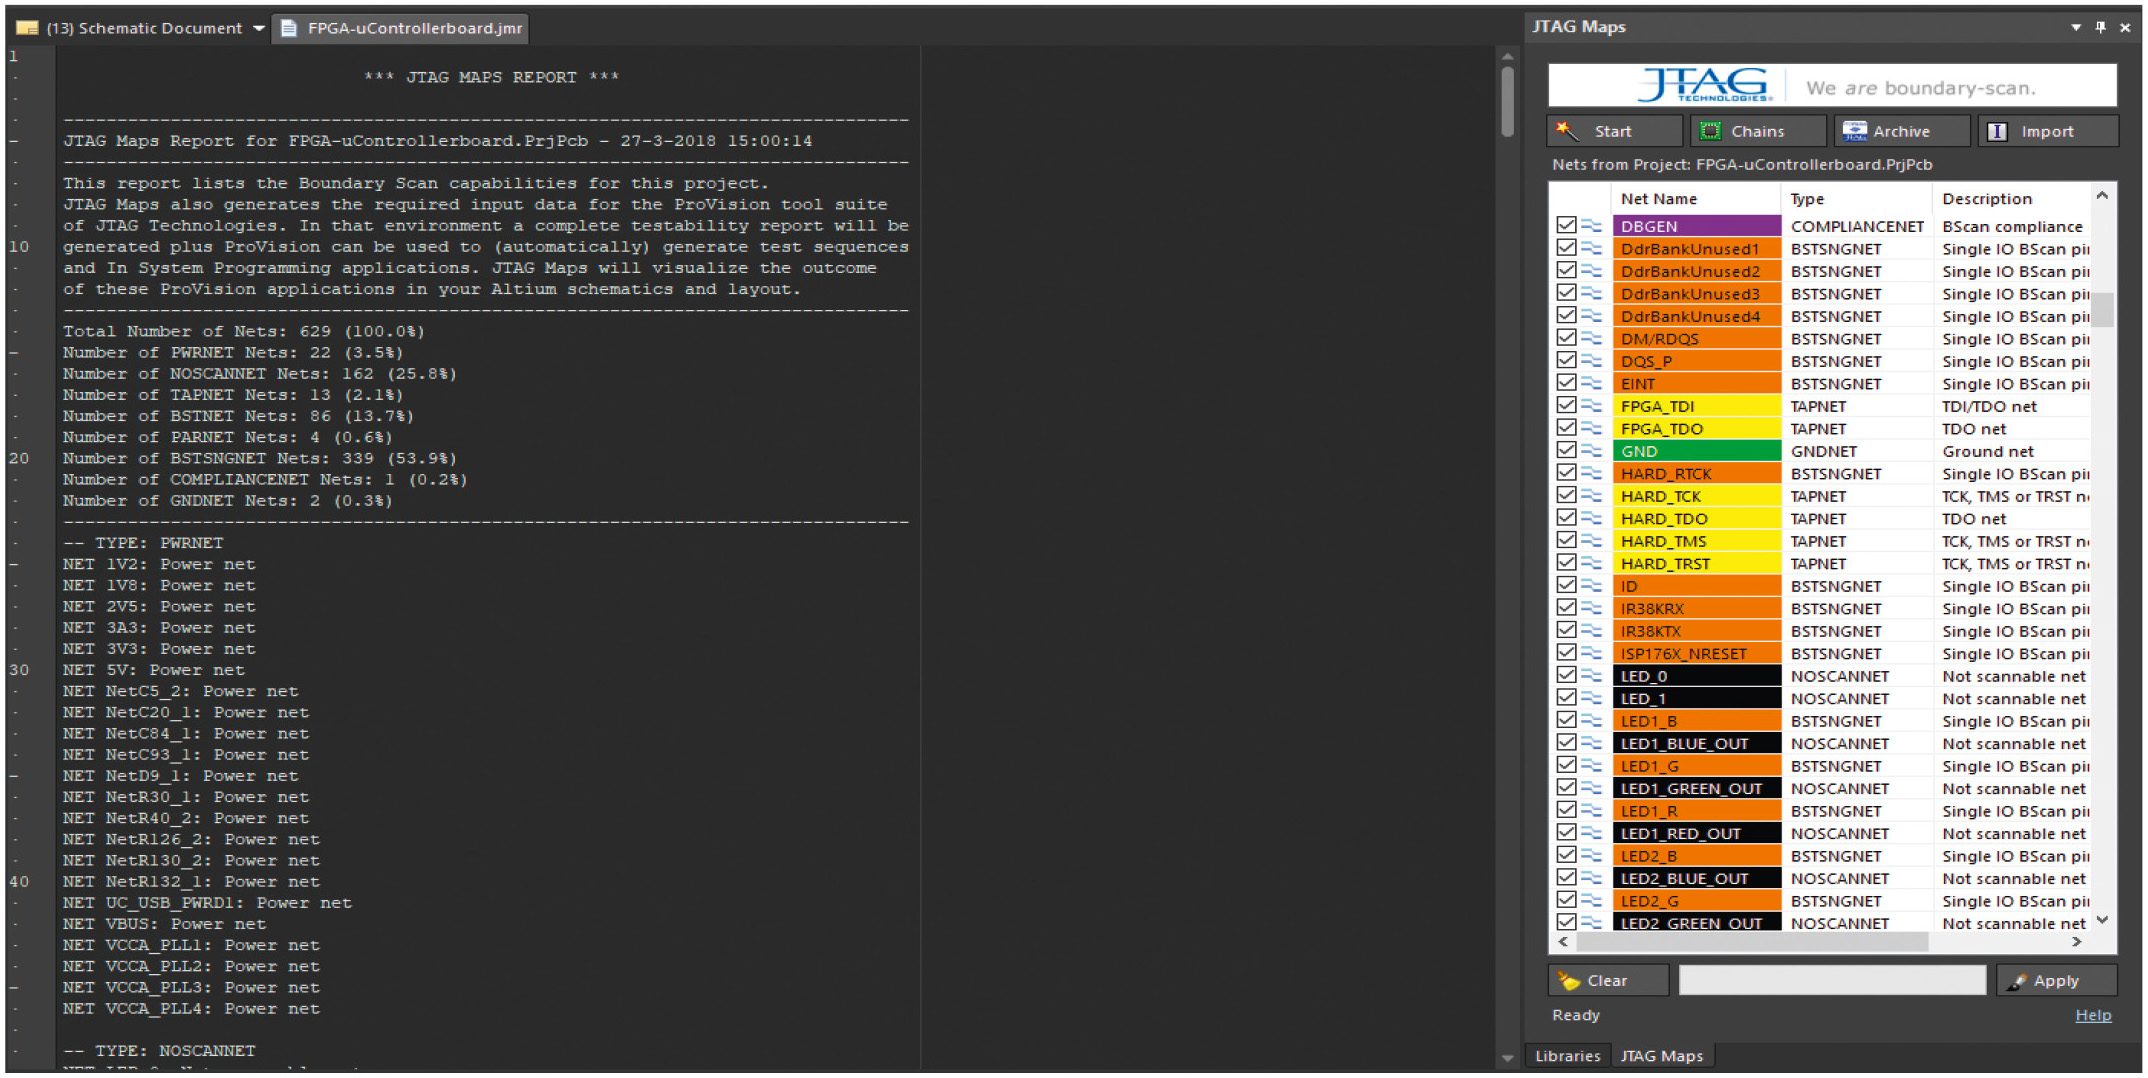Select the purple DBGEN net color cell

click(1696, 226)
